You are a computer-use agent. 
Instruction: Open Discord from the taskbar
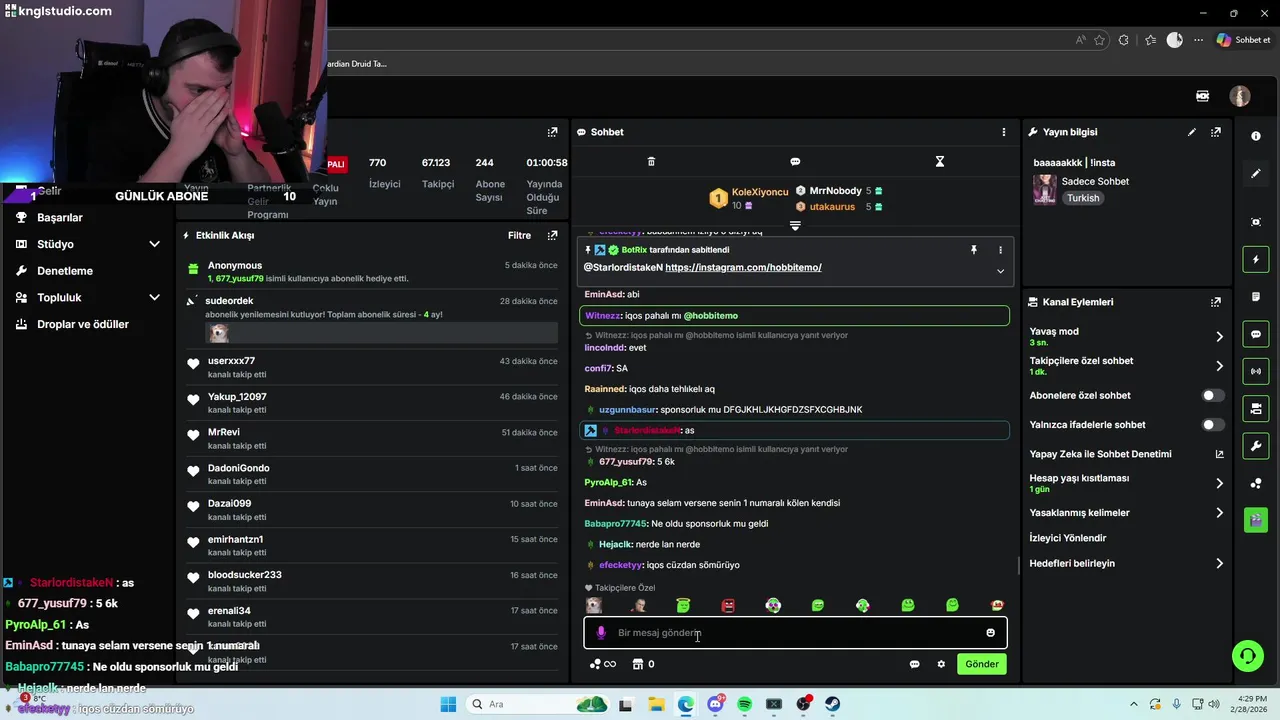[715, 704]
